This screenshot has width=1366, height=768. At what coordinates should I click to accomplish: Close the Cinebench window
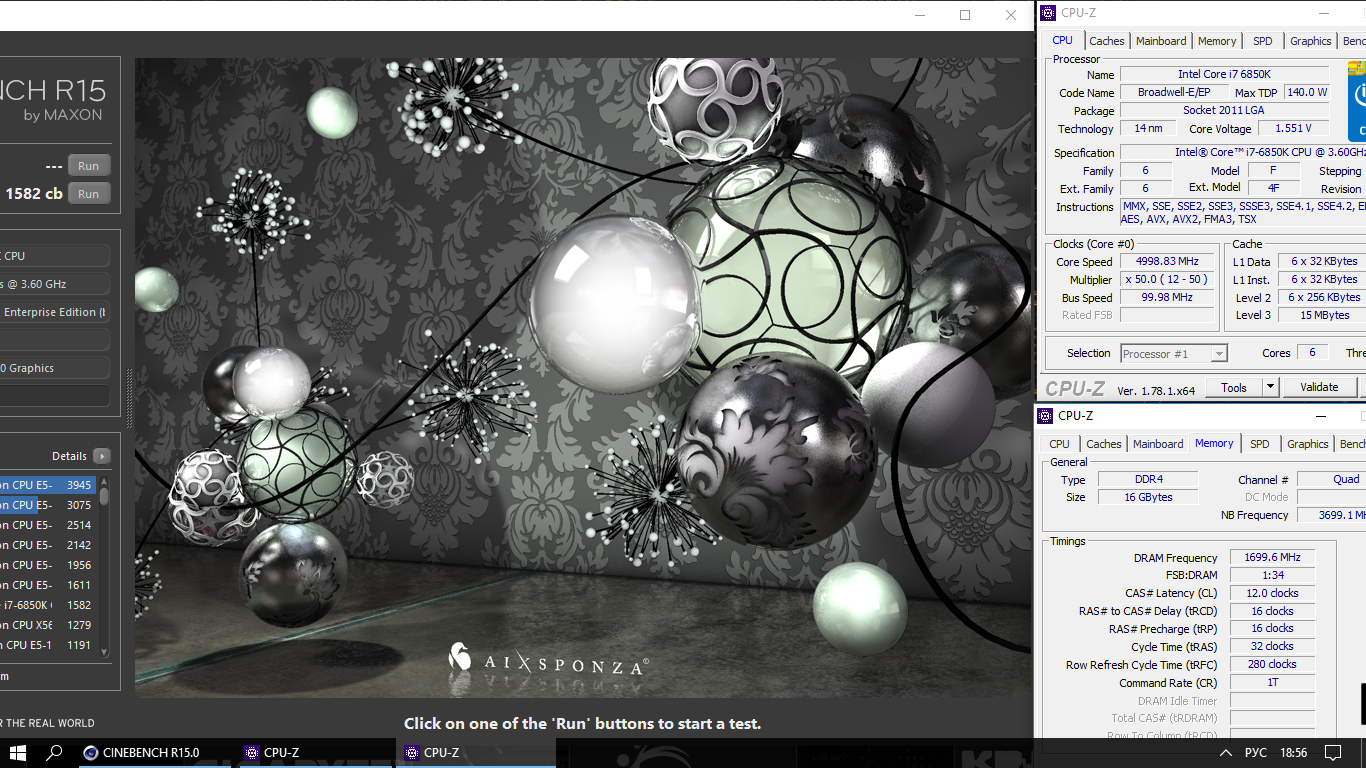[x=1011, y=15]
